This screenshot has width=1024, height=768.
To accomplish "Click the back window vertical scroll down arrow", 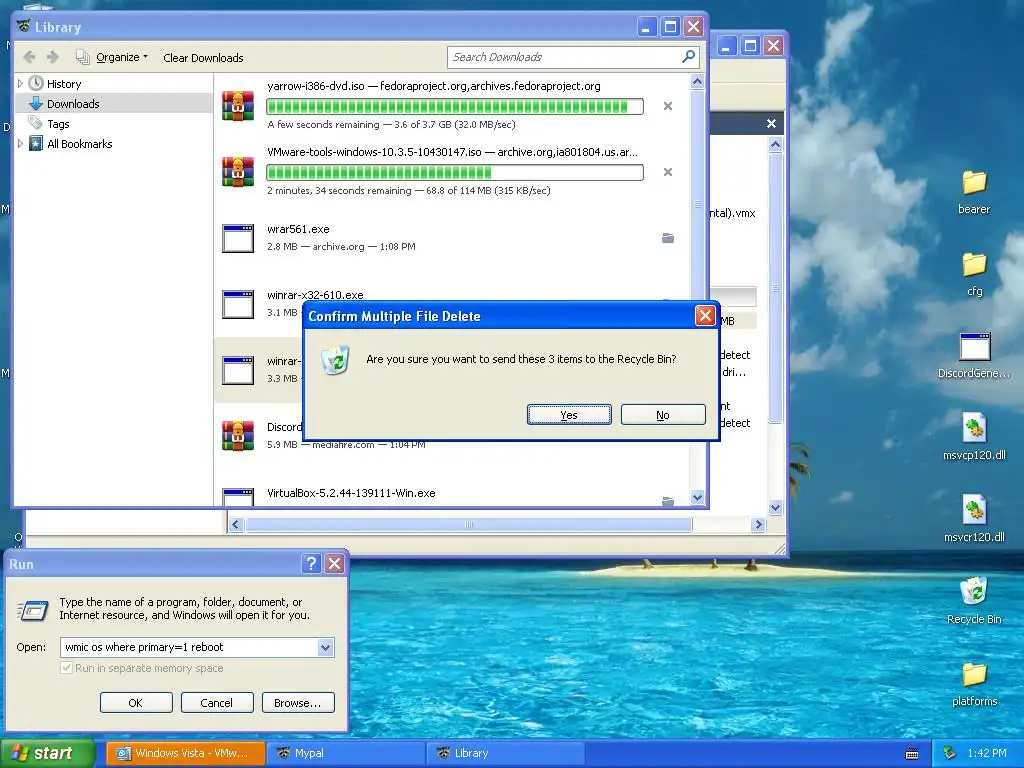I will pyautogui.click(x=775, y=507).
